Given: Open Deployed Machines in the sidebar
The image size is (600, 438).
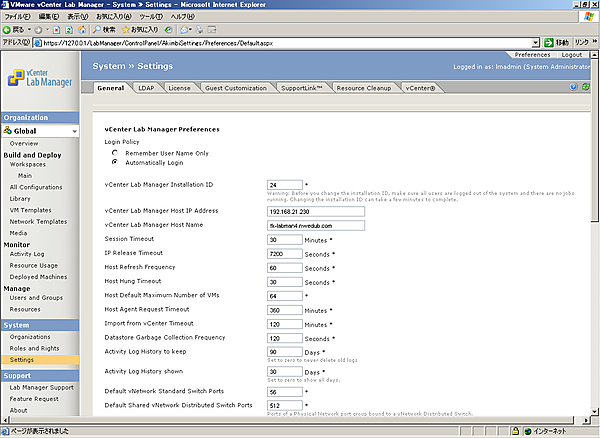Looking at the screenshot, I should coord(38,277).
